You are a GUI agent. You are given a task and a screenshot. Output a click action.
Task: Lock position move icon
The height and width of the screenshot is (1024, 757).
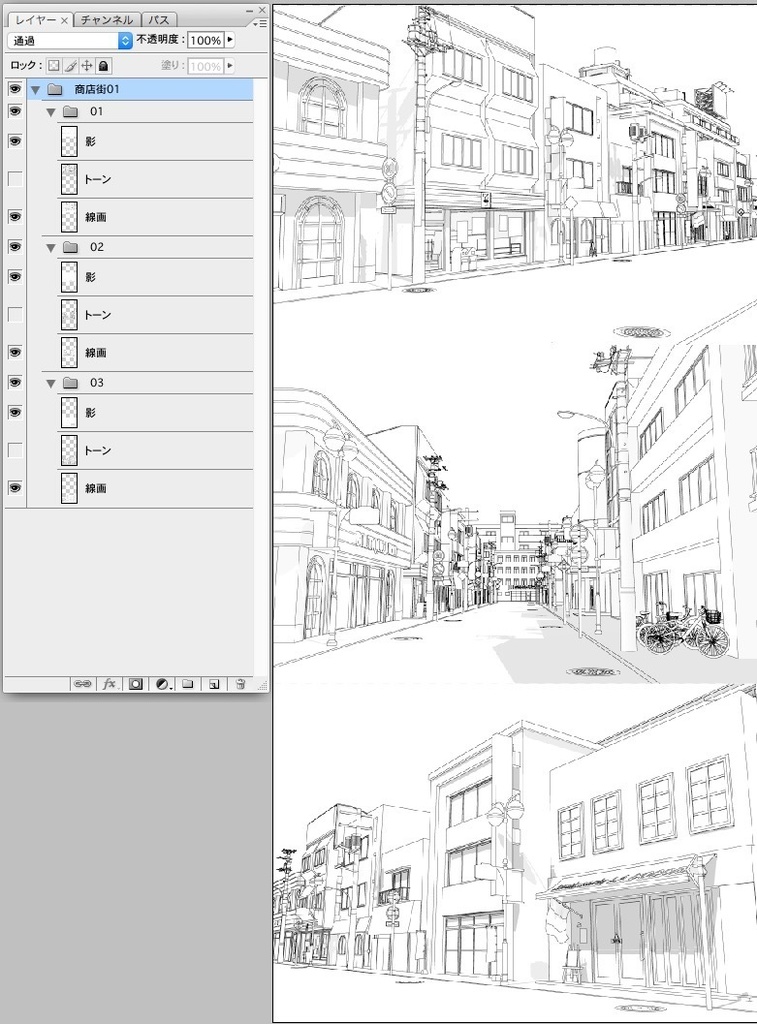click(x=87, y=65)
